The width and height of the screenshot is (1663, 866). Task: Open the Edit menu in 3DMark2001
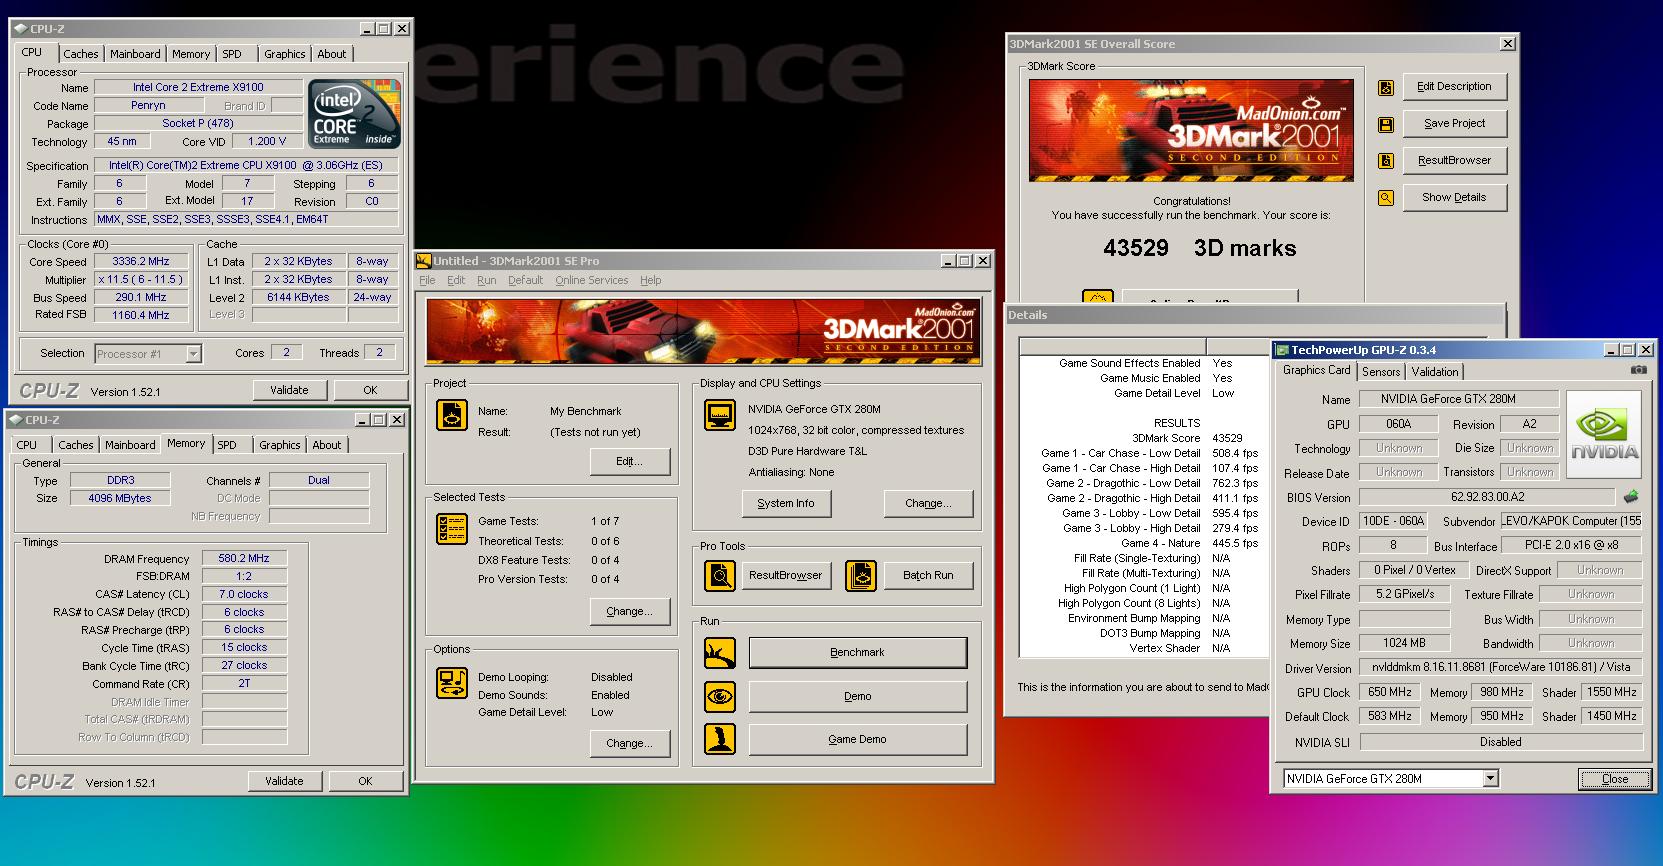456,280
